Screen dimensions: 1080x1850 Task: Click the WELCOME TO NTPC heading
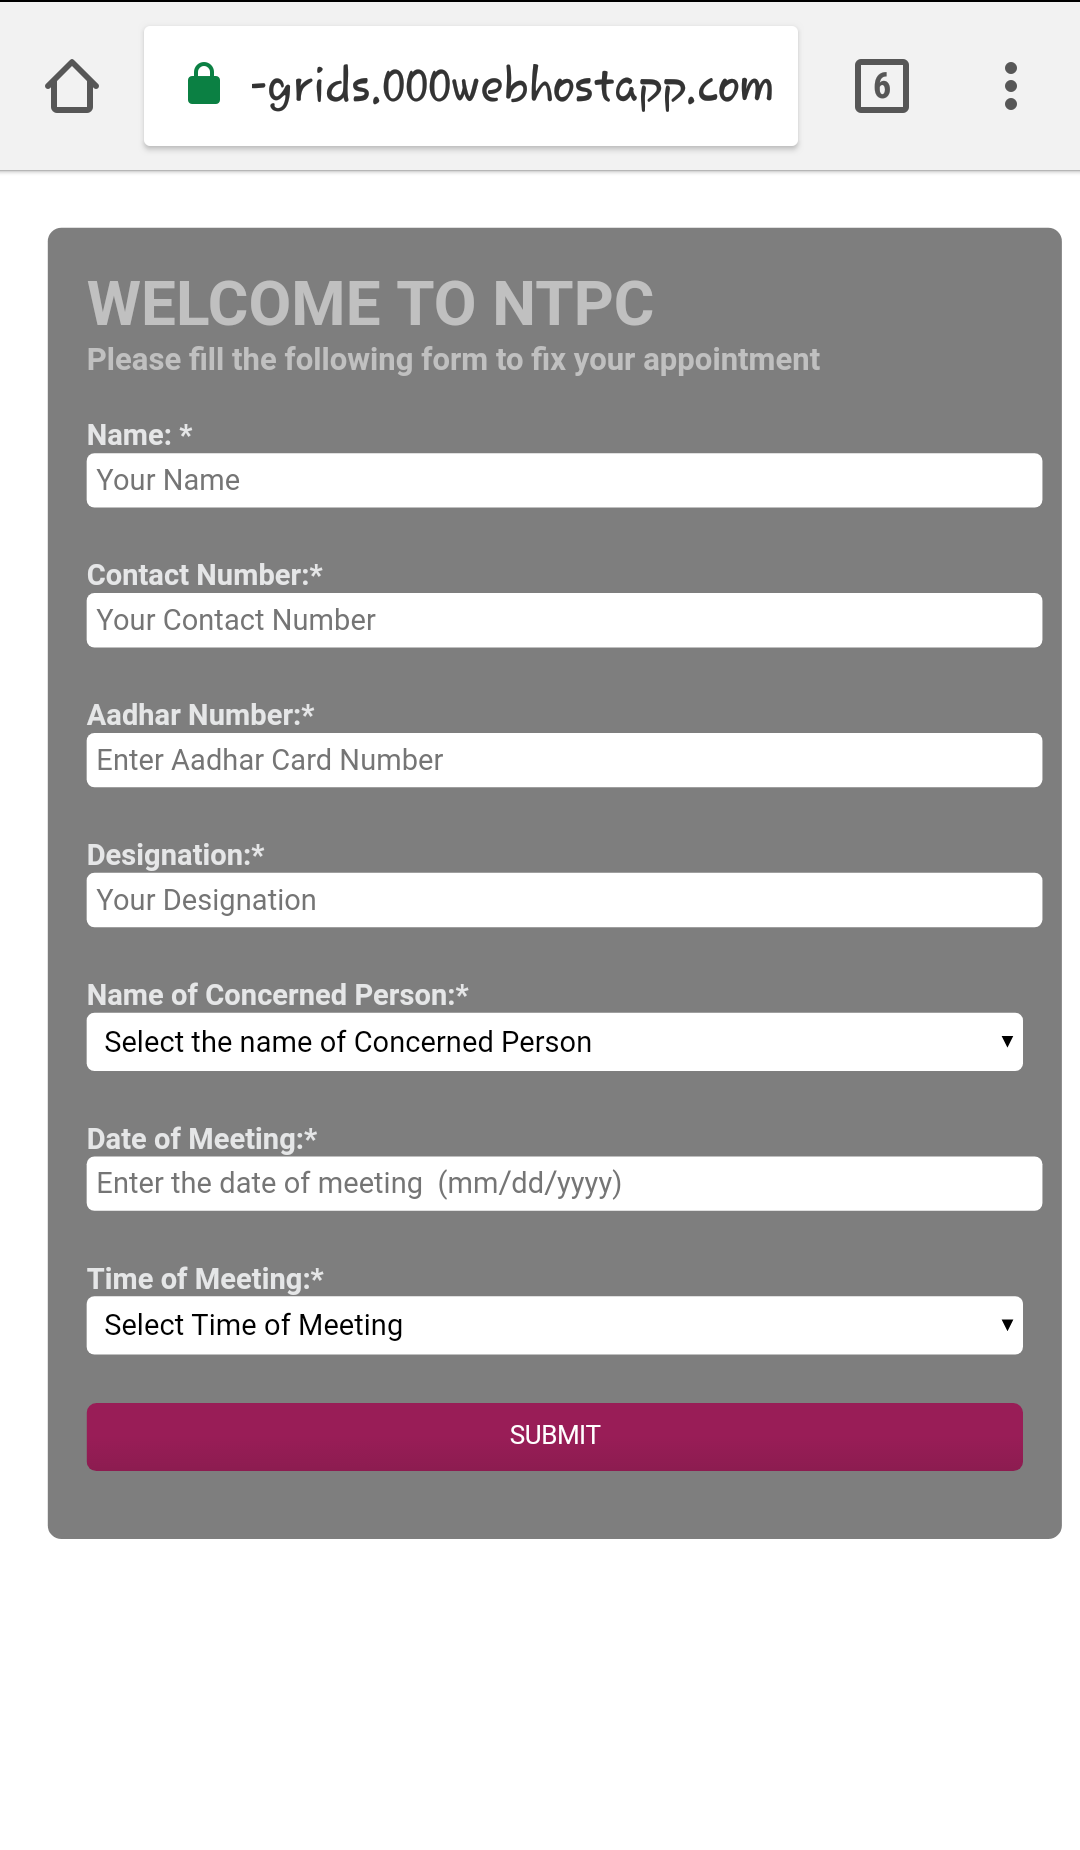(371, 303)
